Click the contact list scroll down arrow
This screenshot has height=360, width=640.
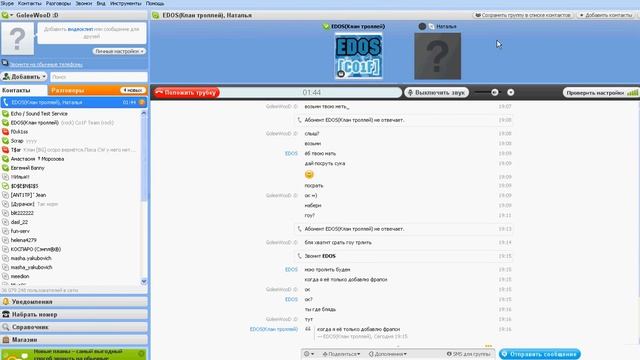[x=144, y=282]
